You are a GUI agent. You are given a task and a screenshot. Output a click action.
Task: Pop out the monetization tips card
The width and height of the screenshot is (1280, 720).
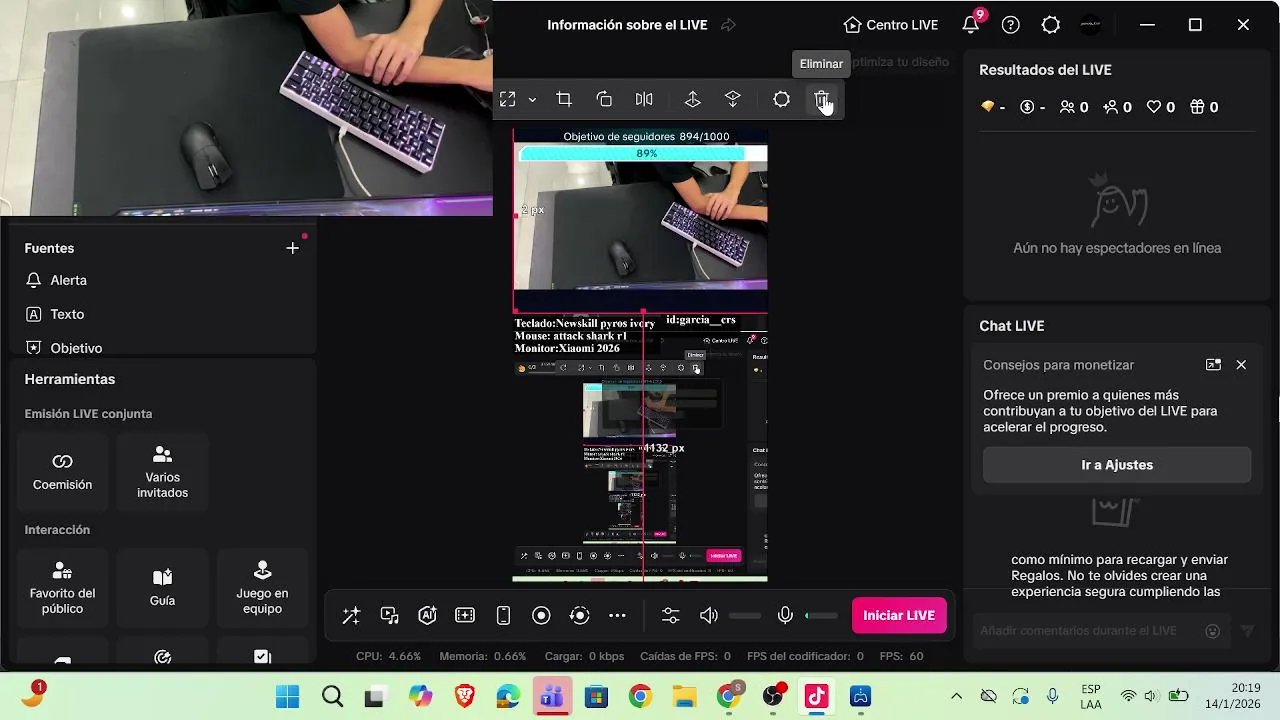point(1213,365)
